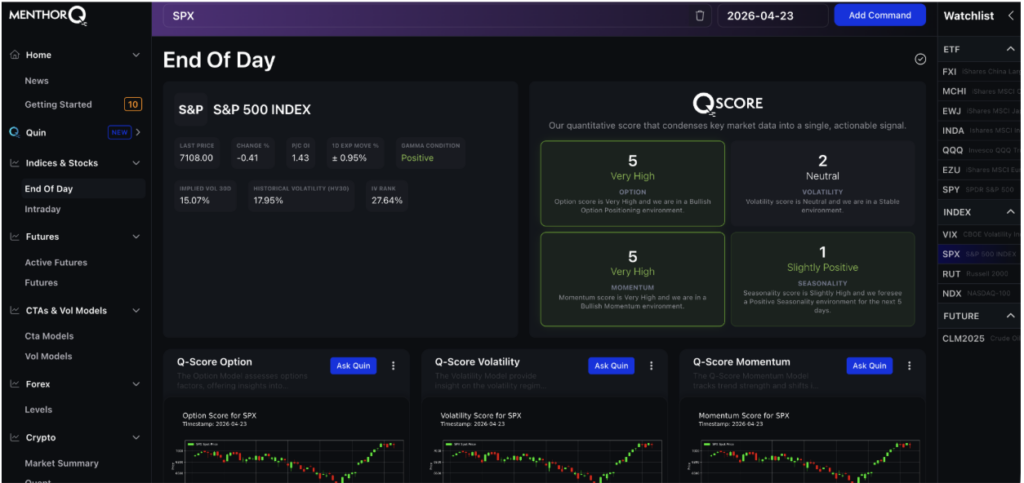The image size is (1024, 483).
Task: Open Forex Levels in the sidebar
Action: 39,410
